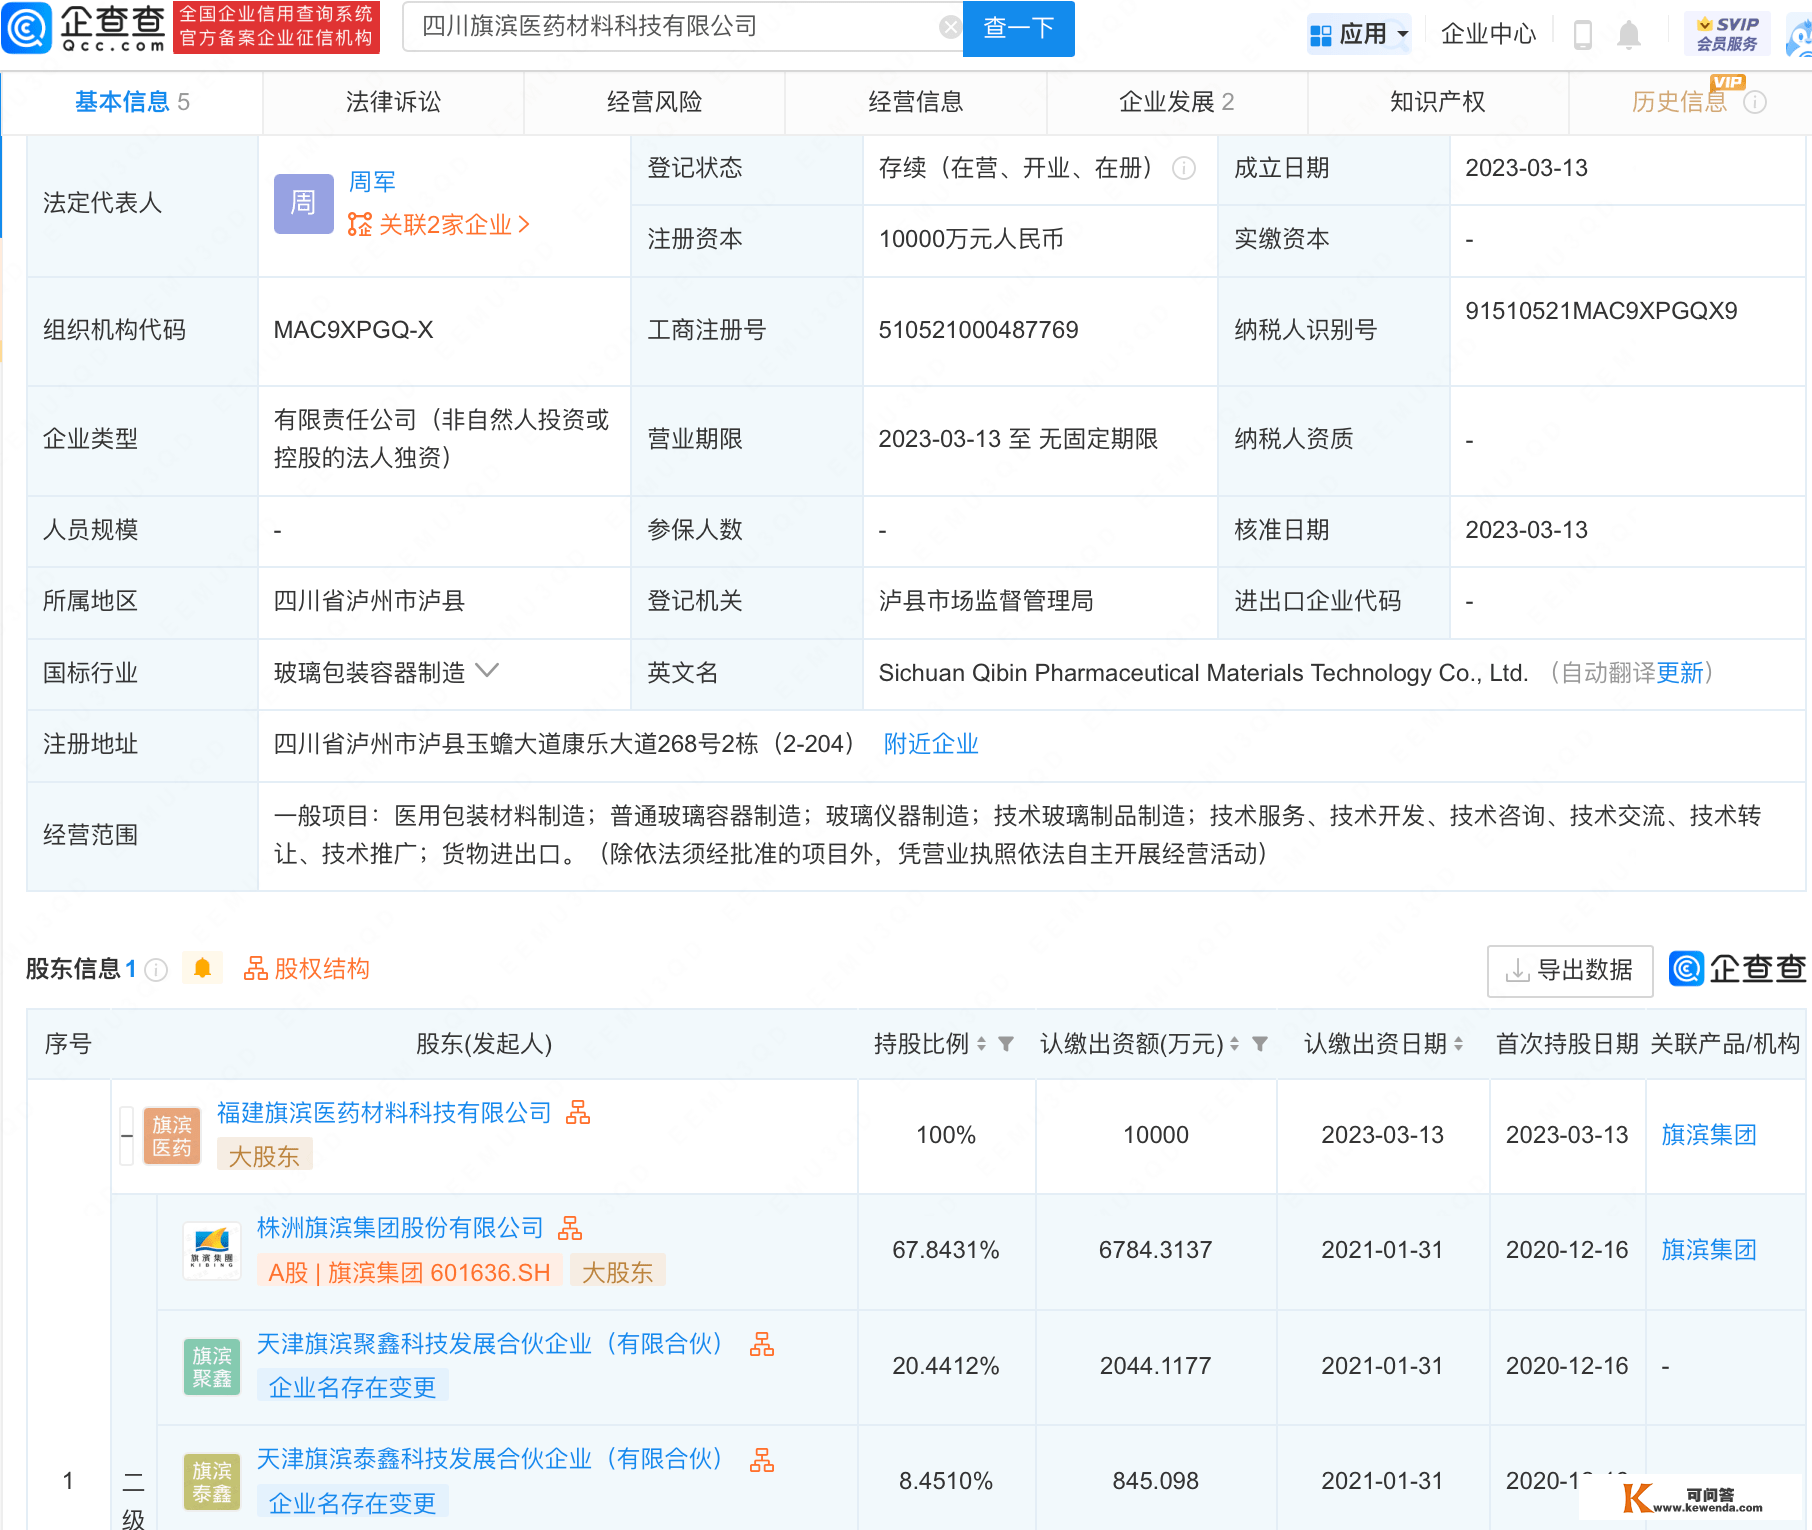Collapse the 福建旗滨医药 shareholder row
Image resolution: width=1812 pixels, height=1530 pixels.
pyautogui.click(x=126, y=1136)
